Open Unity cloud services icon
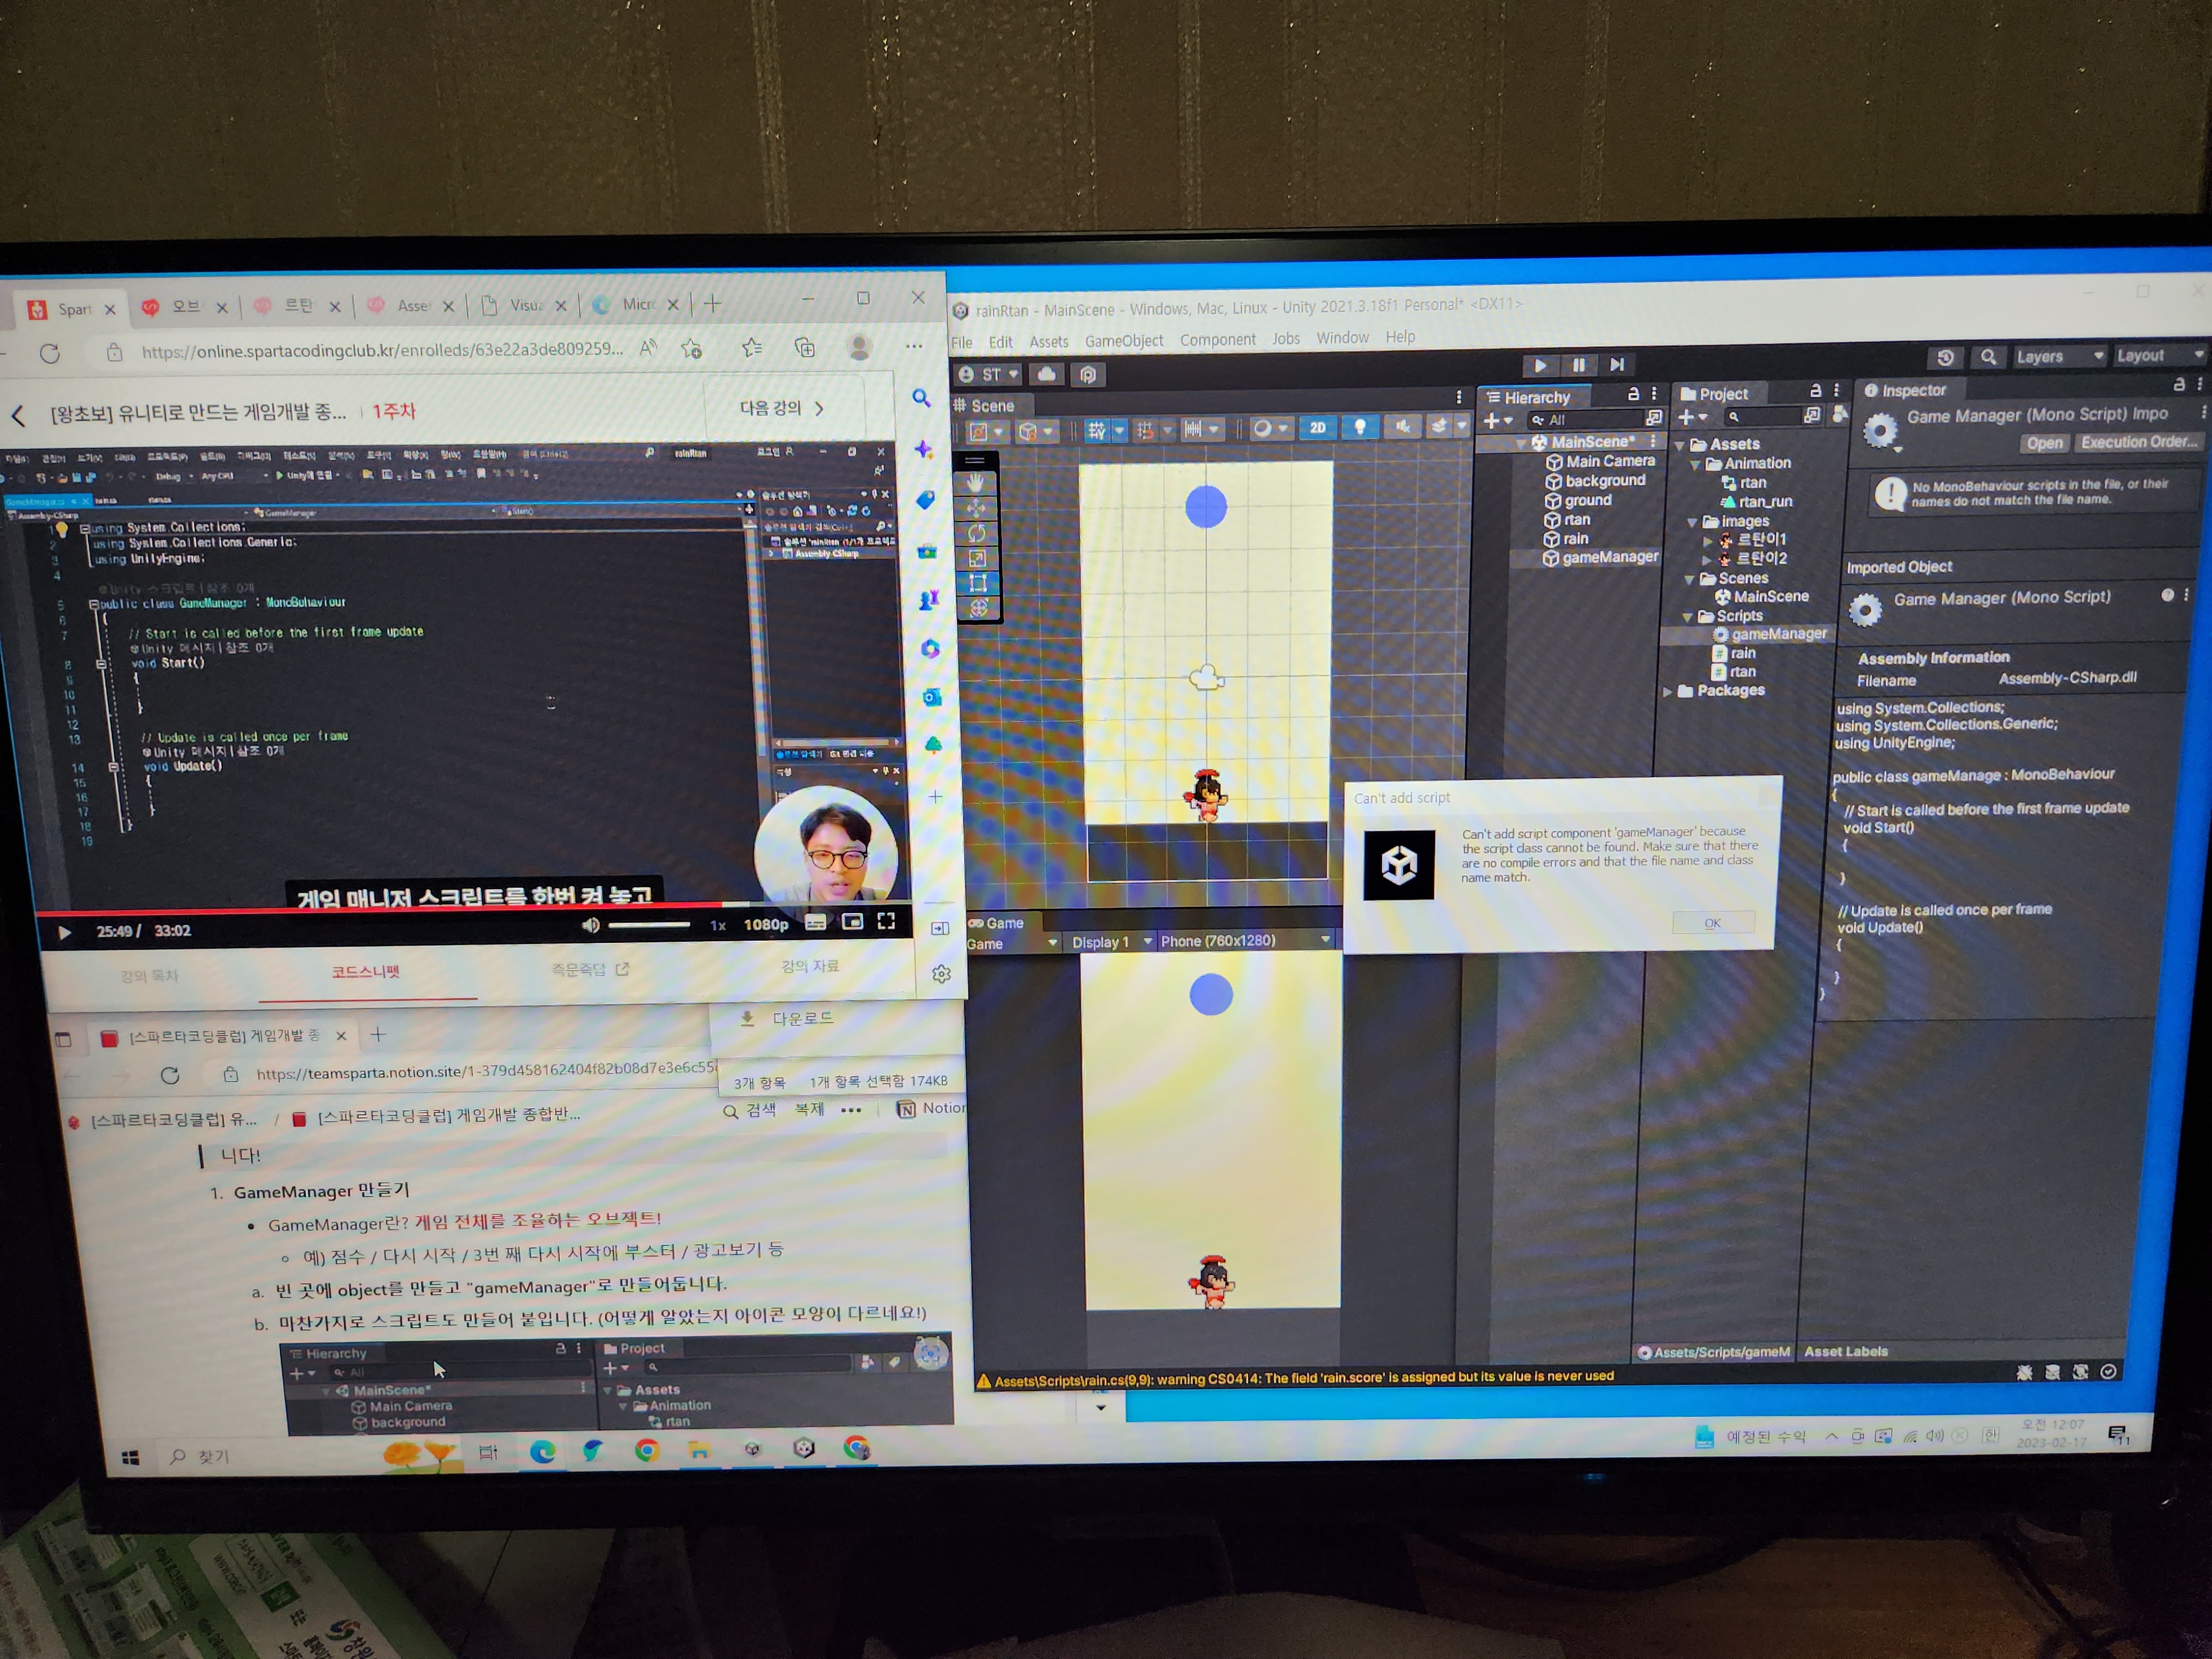The image size is (2212, 1659). [x=1046, y=374]
